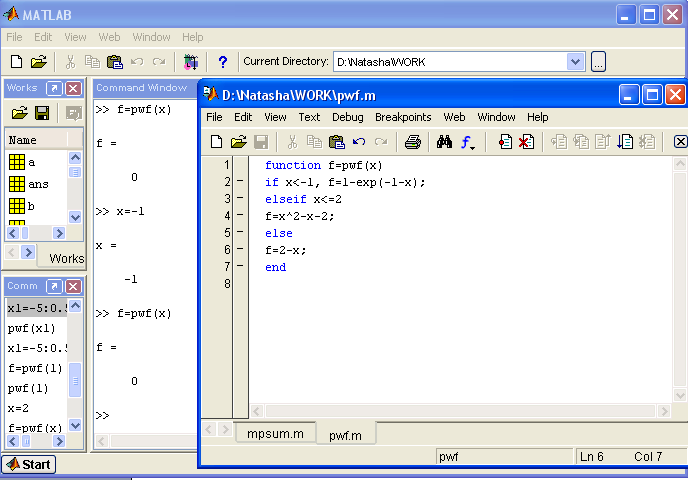Click Save workspace icon in Workspace panel
The height and width of the screenshot is (480, 688).
click(42, 113)
